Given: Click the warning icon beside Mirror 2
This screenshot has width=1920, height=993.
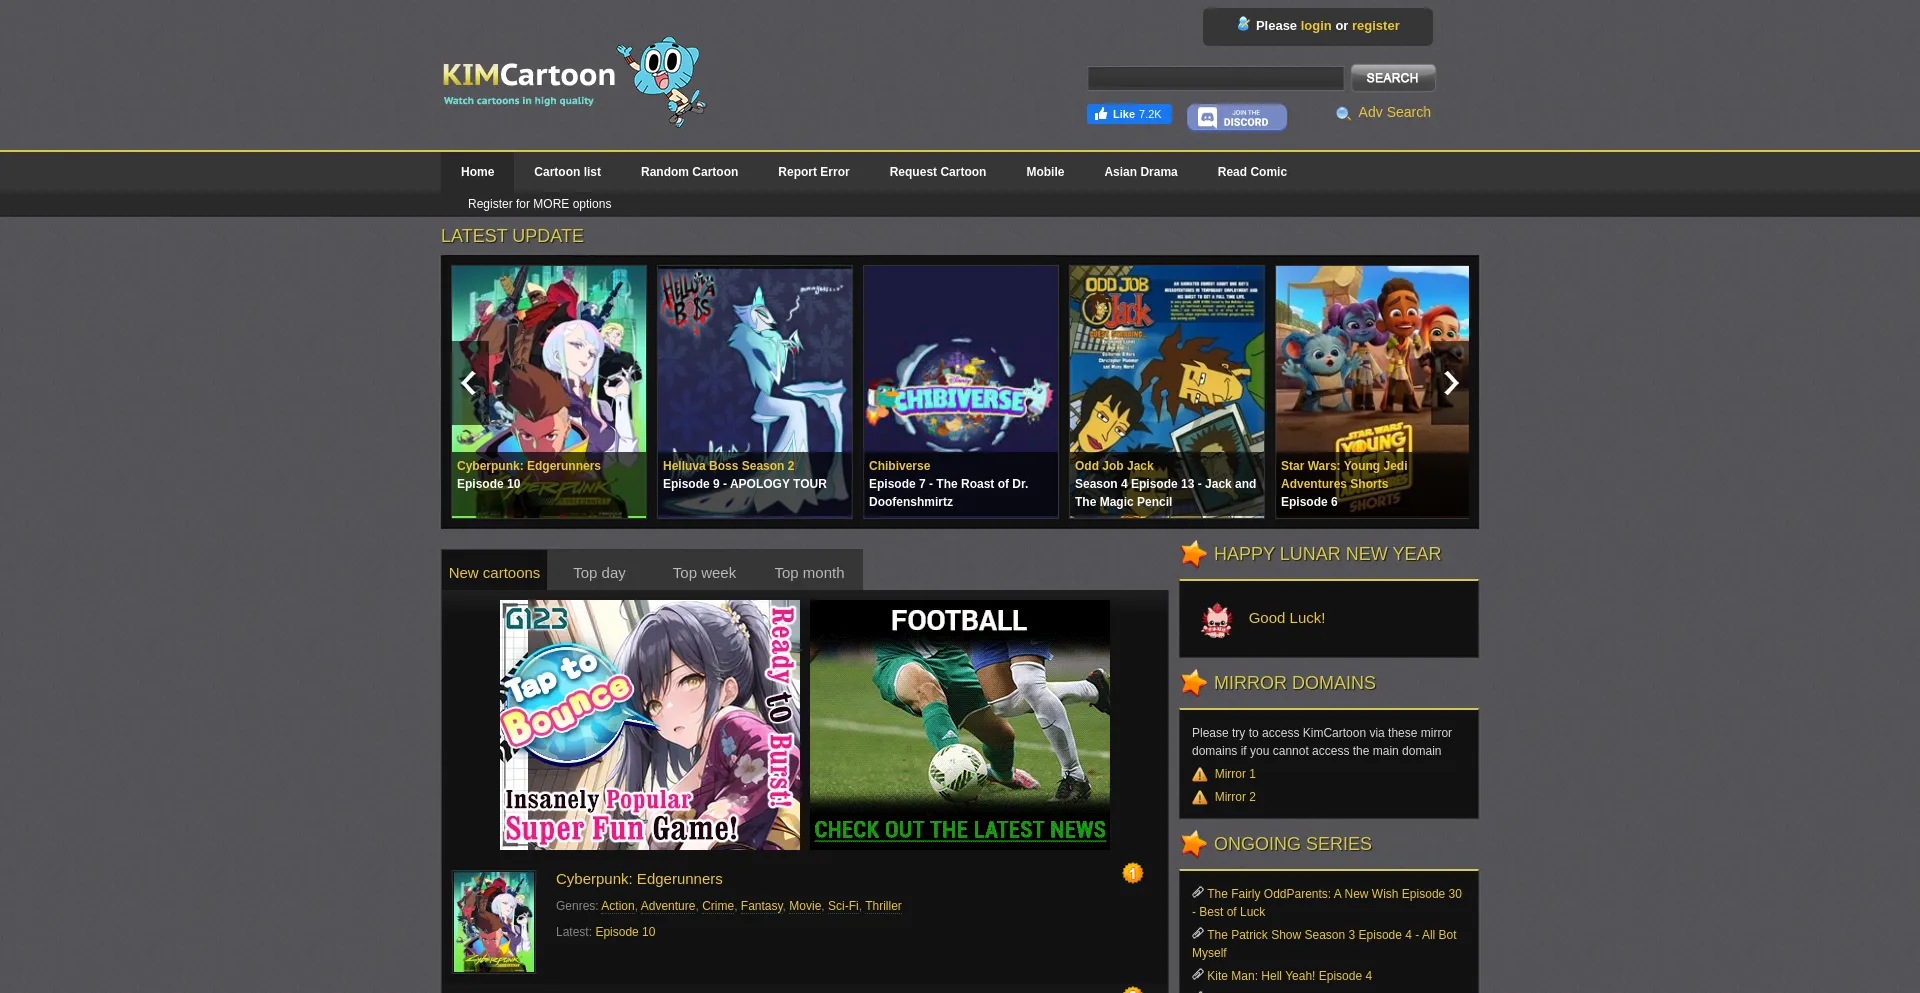Looking at the screenshot, I should click(1200, 797).
